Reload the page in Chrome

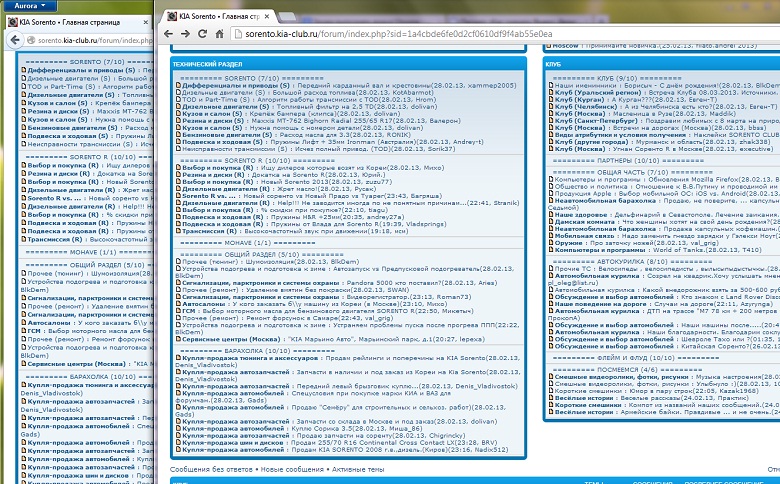[204, 33]
